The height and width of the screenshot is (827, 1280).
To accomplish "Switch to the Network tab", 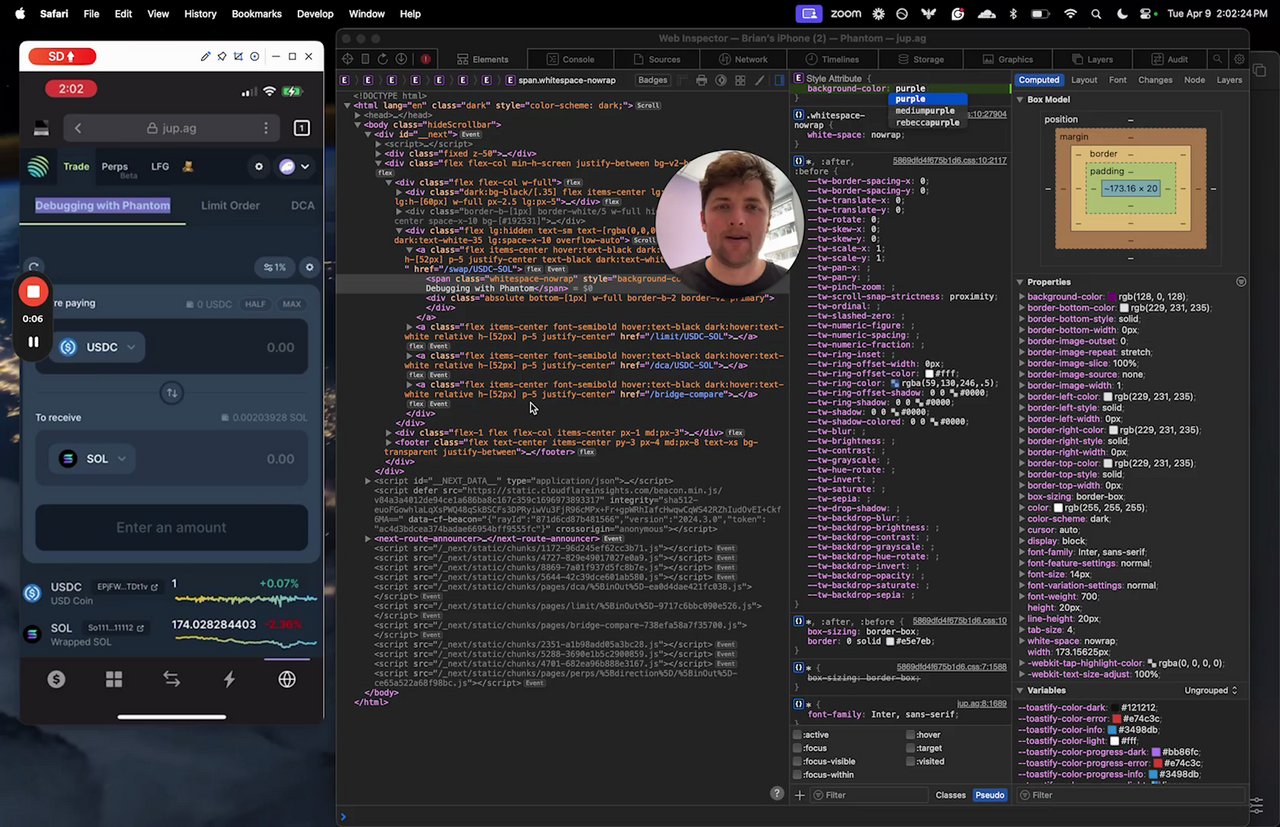I will pos(744,59).
